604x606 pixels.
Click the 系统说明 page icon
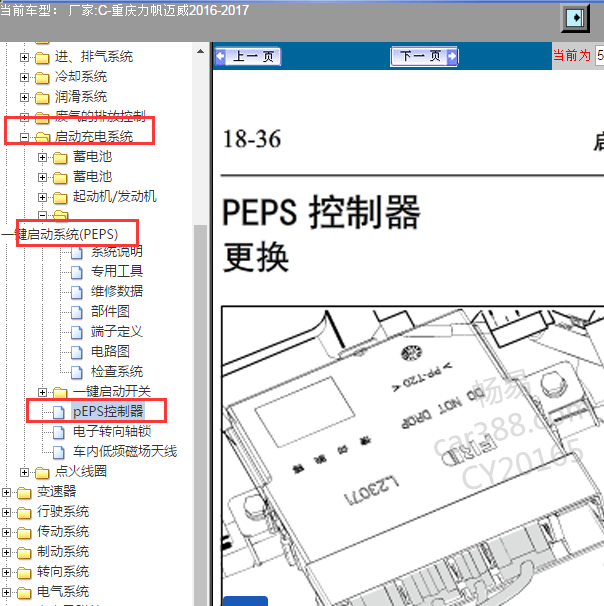pos(77,253)
